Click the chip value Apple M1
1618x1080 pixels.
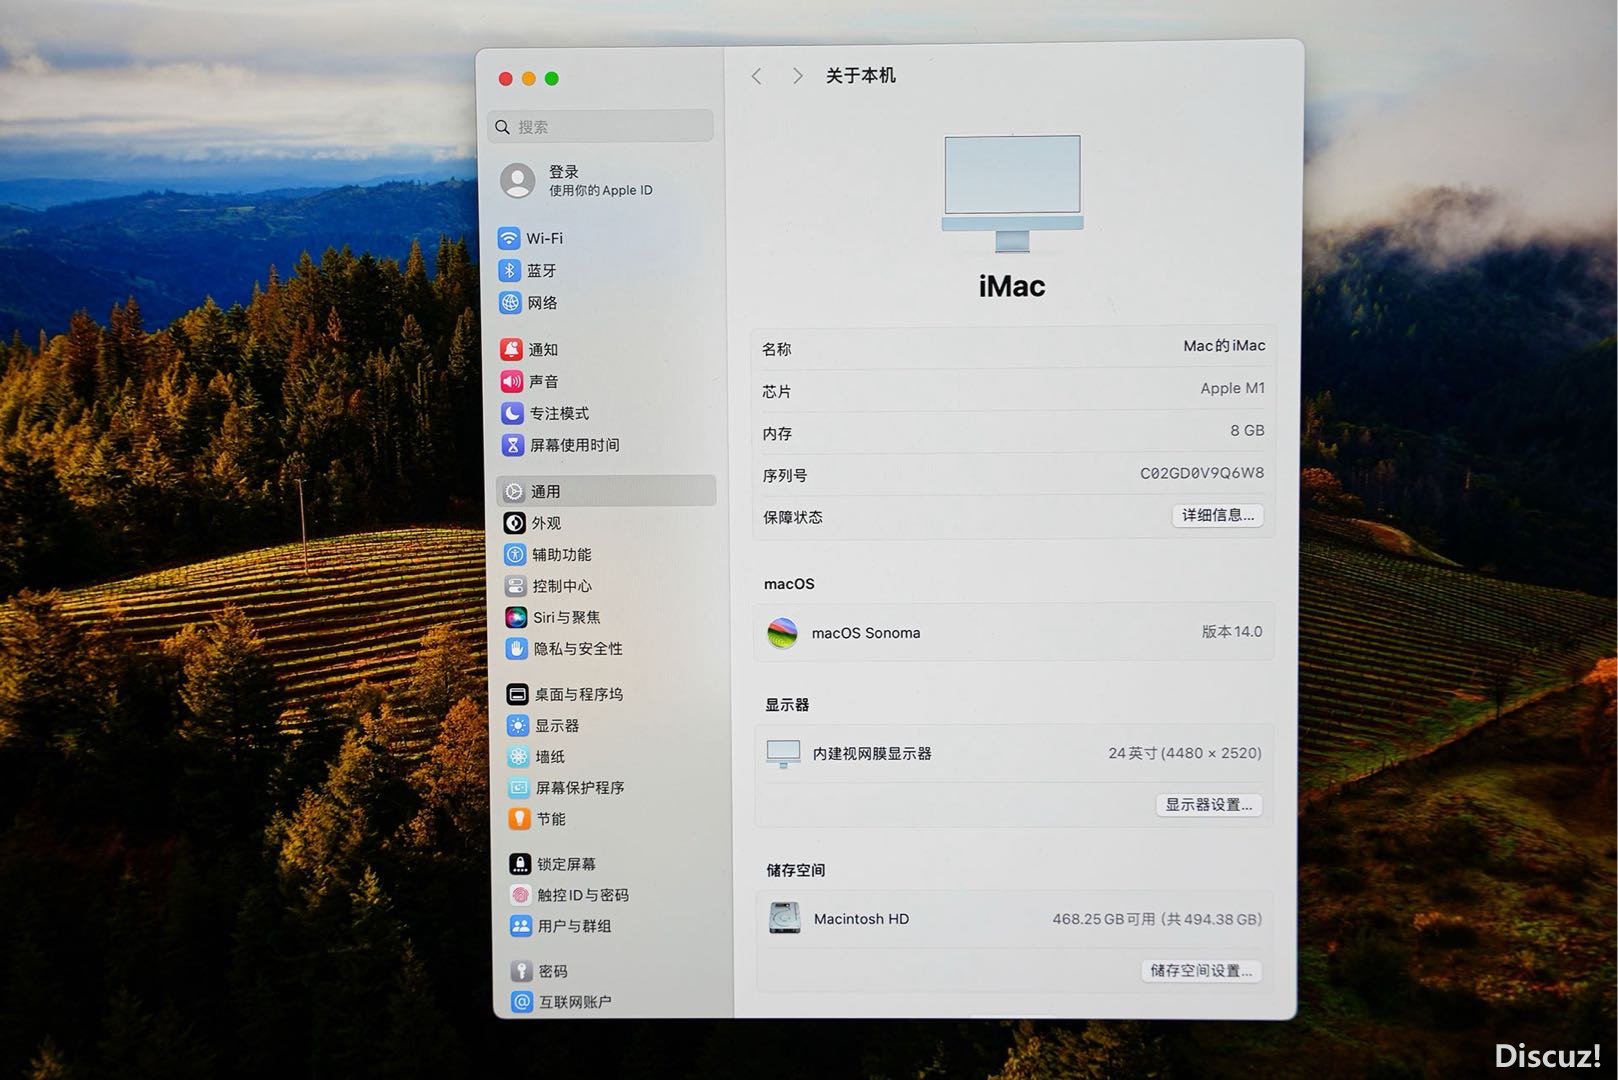coord(1232,388)
